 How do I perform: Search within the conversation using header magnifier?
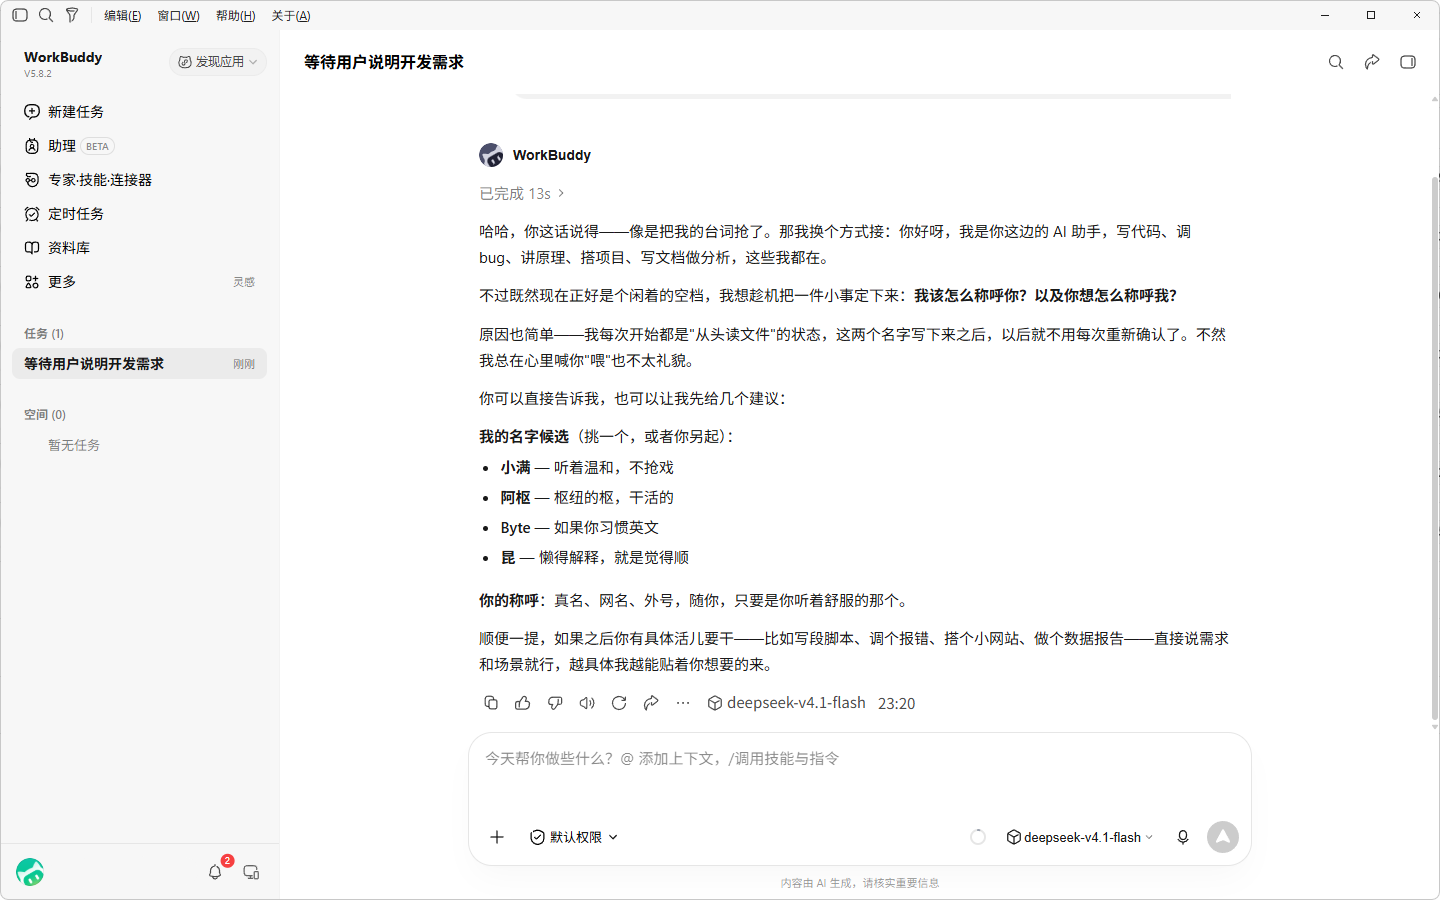[x=1336, y=62]
